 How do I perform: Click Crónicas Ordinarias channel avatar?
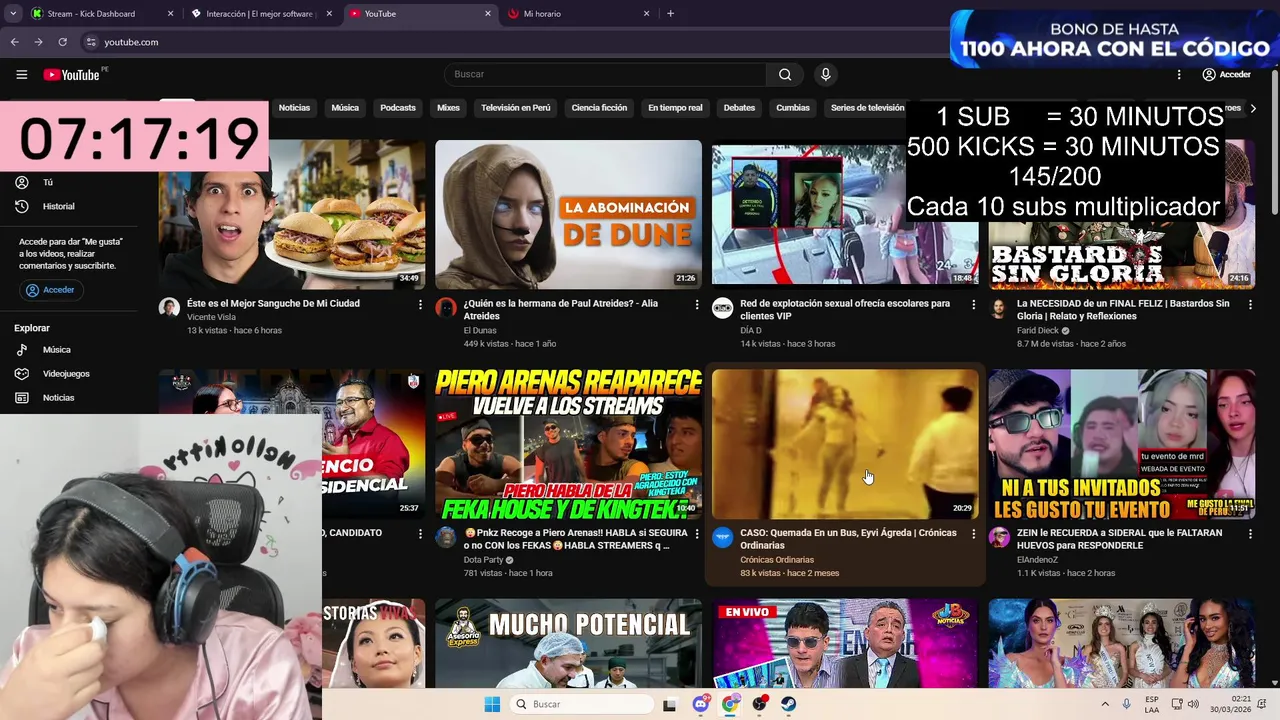coord(722,538)
